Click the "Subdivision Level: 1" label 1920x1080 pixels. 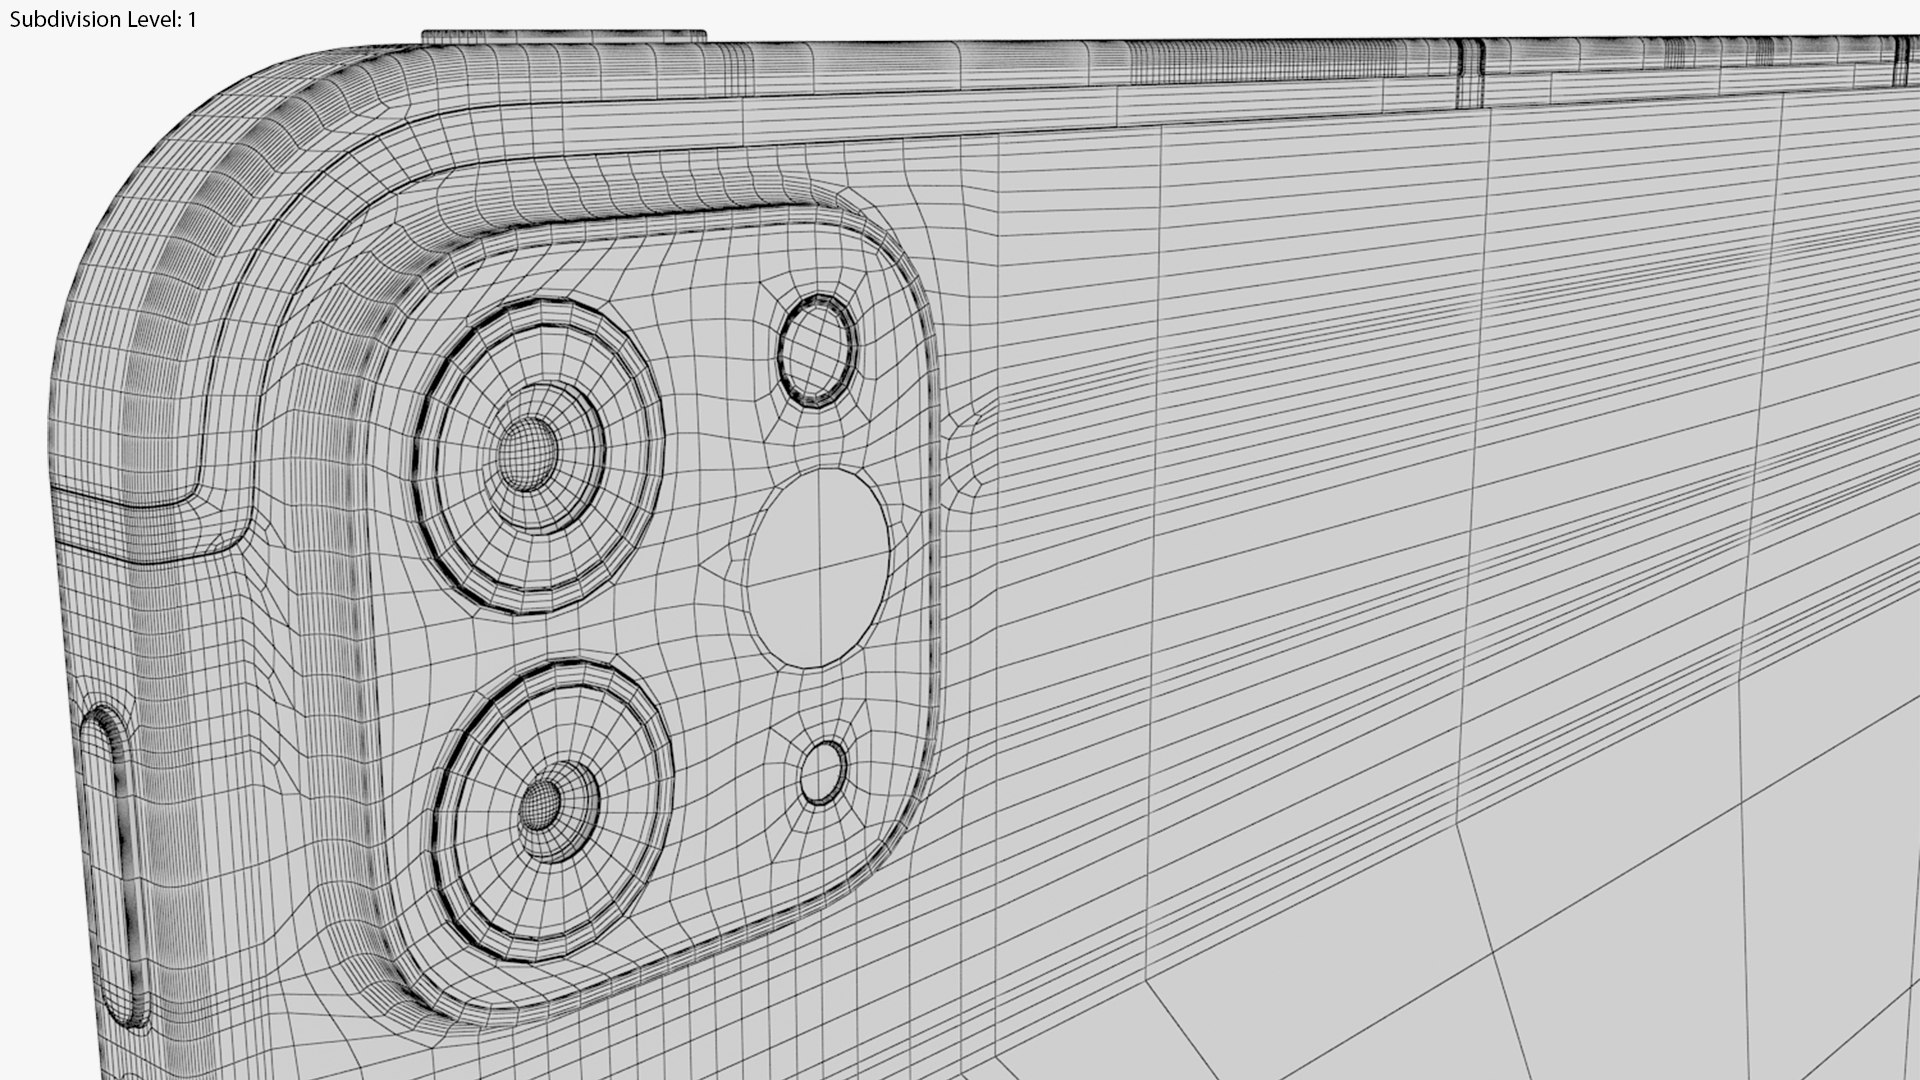pos(103,20)
